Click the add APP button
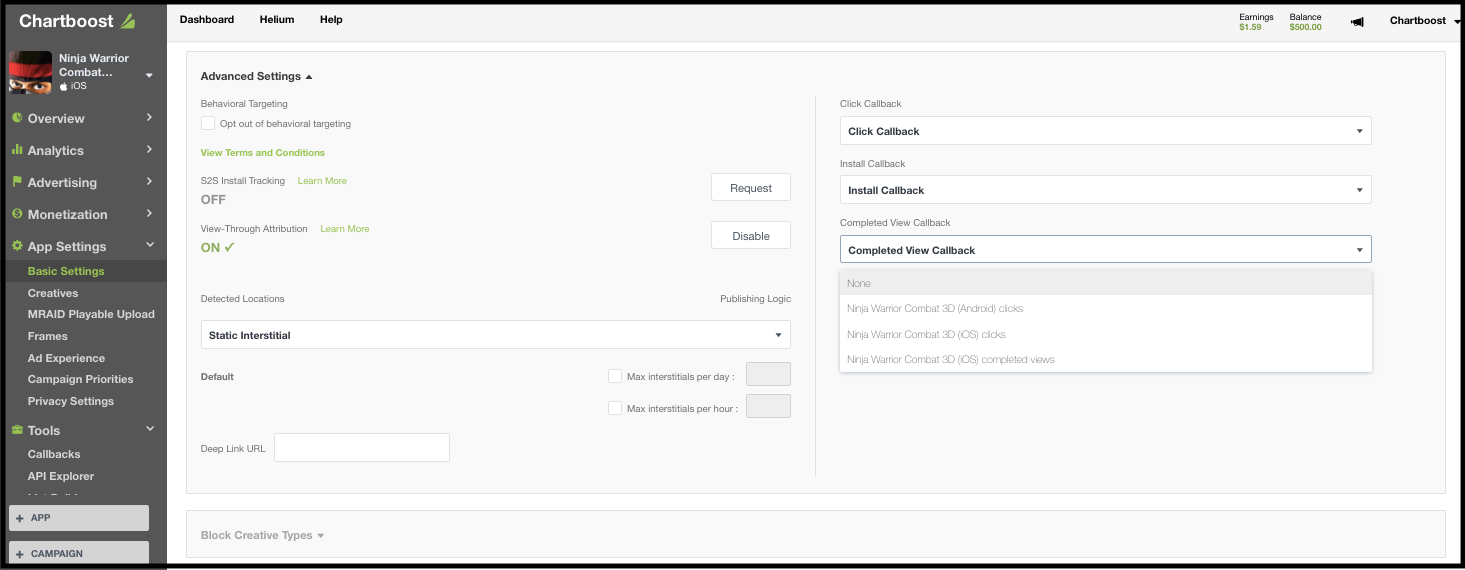 coord(79,518)
